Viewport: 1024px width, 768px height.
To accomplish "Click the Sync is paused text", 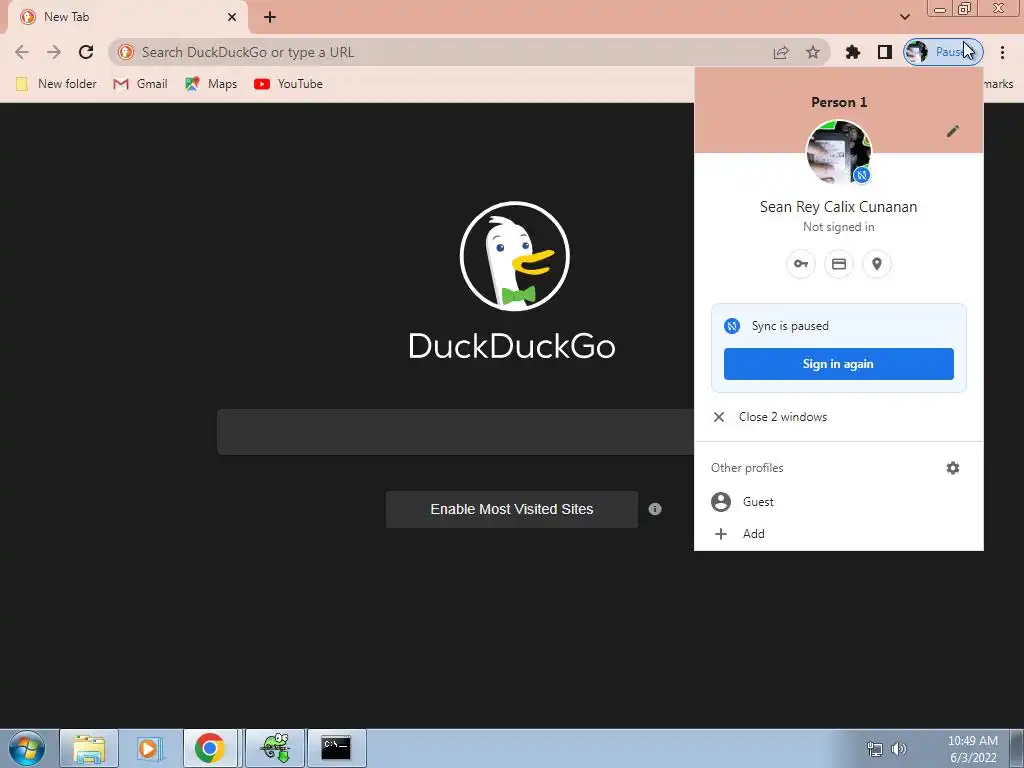I will coord(790,326).
